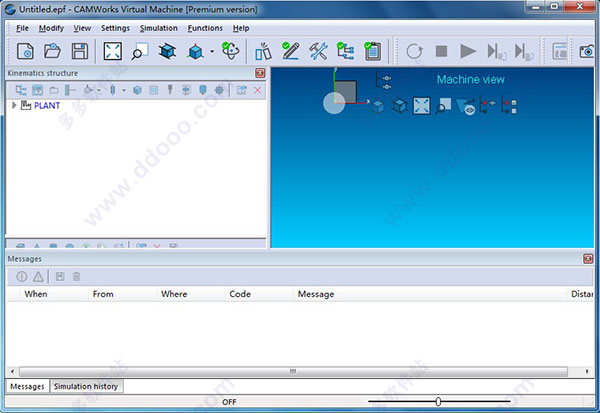The height and width of the screenshot is (413, 600).
Task: Switch to Simulation history tab
Action: pos(86,387)
